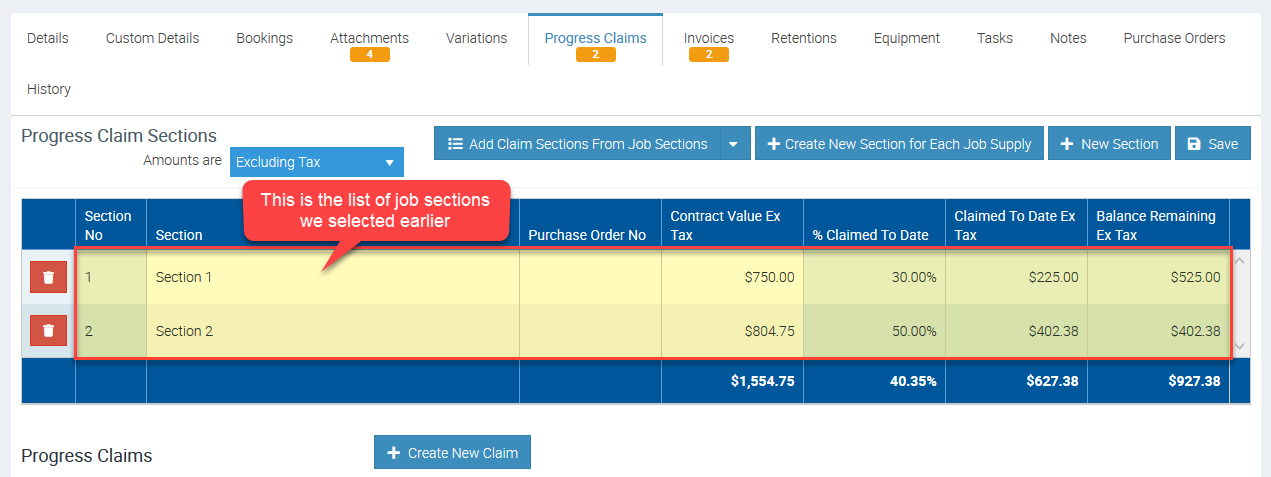1271x477 pixels.
Task: Click the Save button
Action: point(1212,143)
